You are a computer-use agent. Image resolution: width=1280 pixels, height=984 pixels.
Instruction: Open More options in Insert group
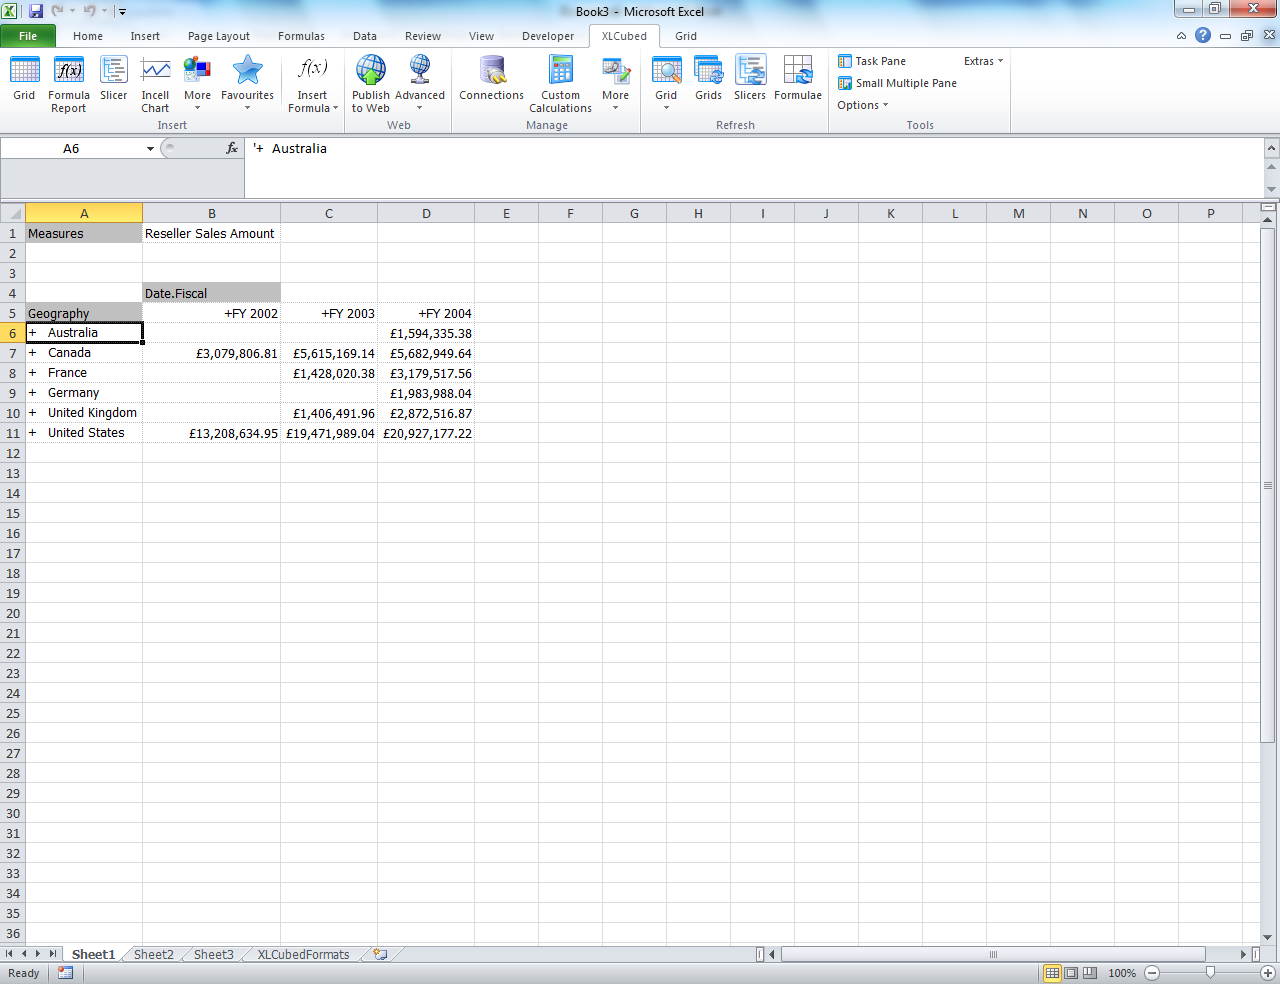tap(197, 84)
